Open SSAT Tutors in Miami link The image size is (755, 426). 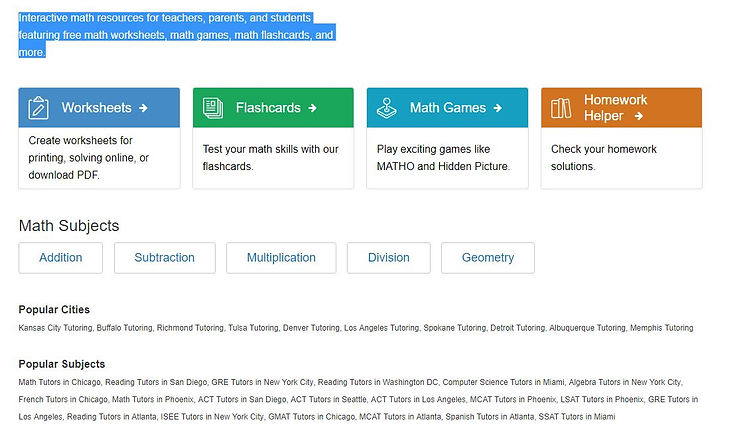click(x=577, y=417)
